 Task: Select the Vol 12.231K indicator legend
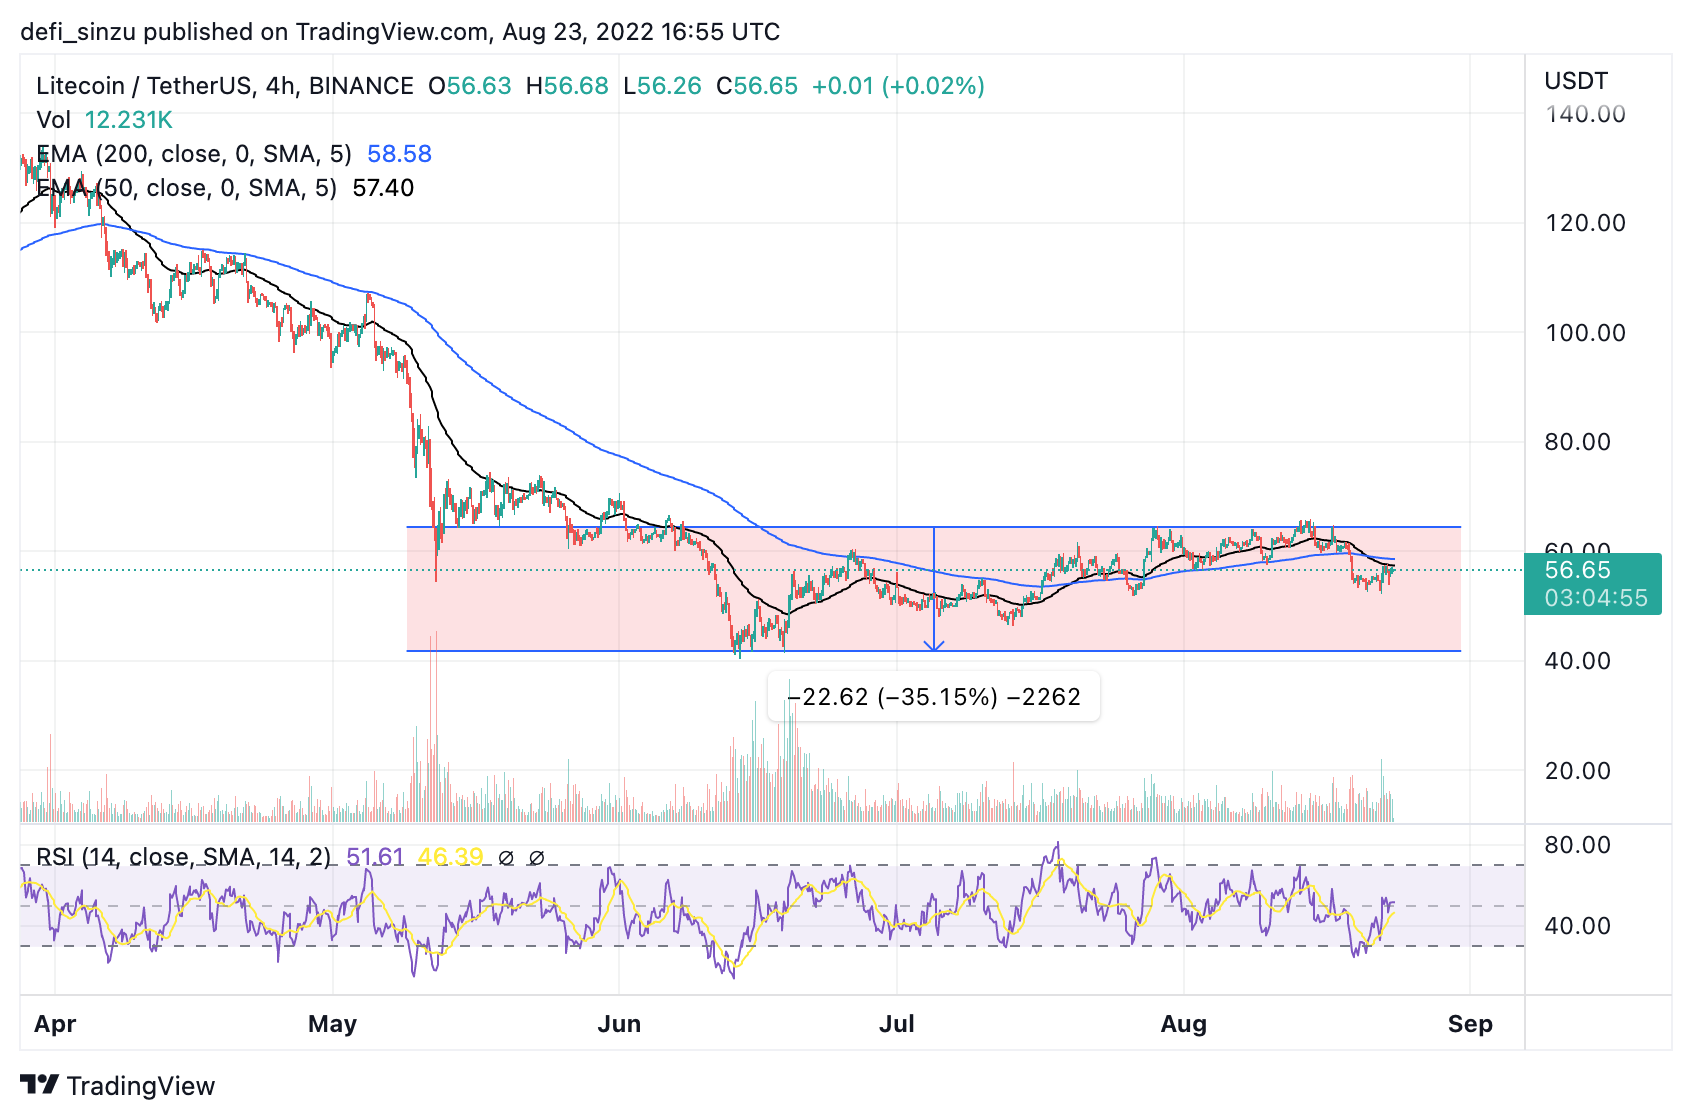coord(104,120)
